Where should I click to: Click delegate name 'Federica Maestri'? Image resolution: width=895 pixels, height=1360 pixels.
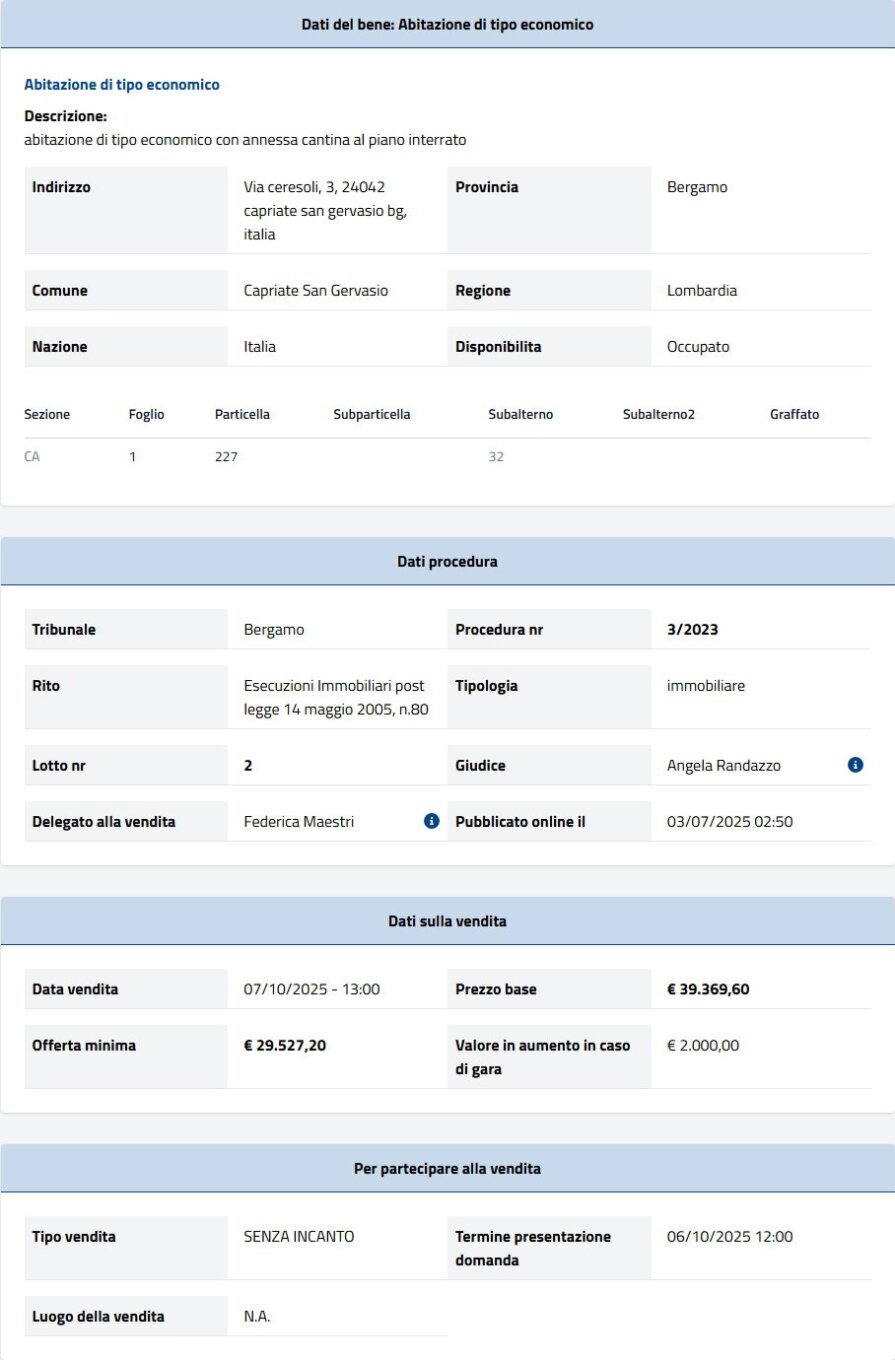(x=299, y=822)
